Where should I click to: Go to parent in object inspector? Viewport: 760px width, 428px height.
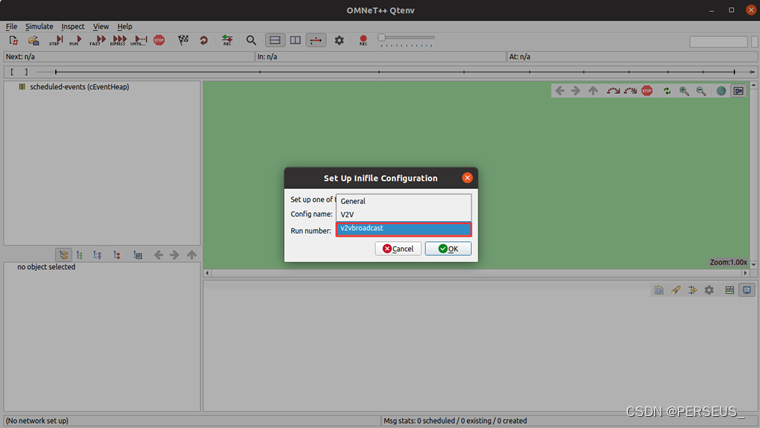pyautogui.click(x=192, y=255)
